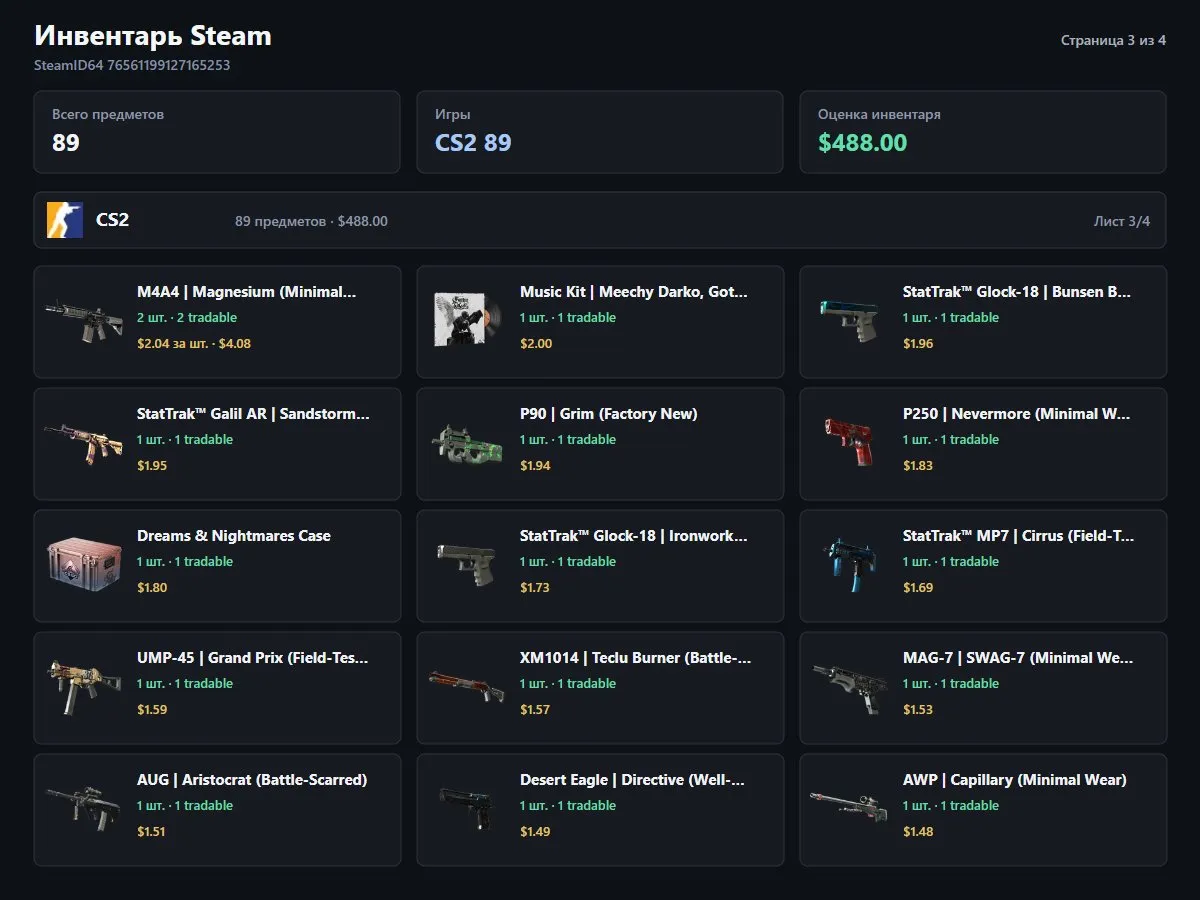Image resolution: width=1200 pixels, height=900 pixels.
Task: Open the Meechy Darko Music Kit cover
Action: [x=466, y=320]
